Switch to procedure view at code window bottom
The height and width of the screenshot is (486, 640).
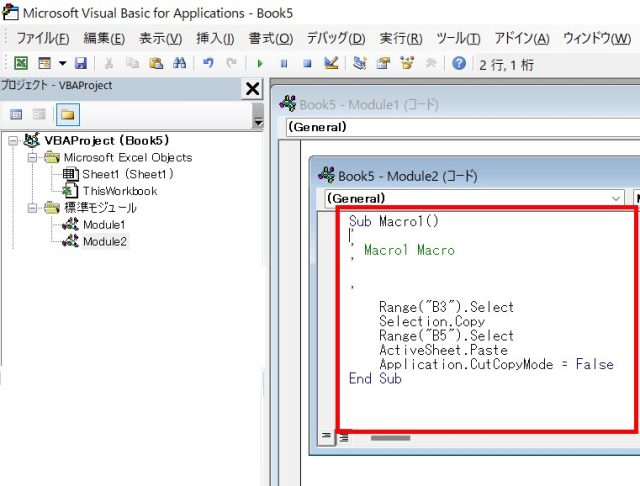pos(326,437)
